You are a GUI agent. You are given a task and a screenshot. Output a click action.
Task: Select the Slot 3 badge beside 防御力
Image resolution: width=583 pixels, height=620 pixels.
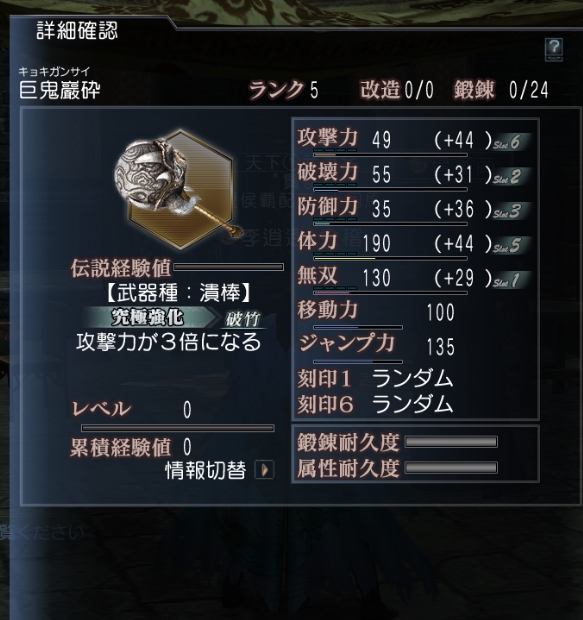click(510, 211)
